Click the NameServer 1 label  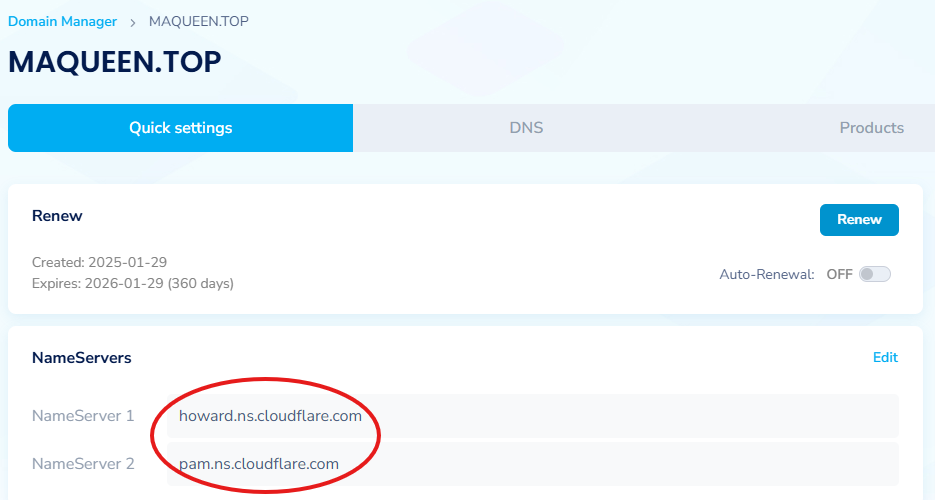83,416
